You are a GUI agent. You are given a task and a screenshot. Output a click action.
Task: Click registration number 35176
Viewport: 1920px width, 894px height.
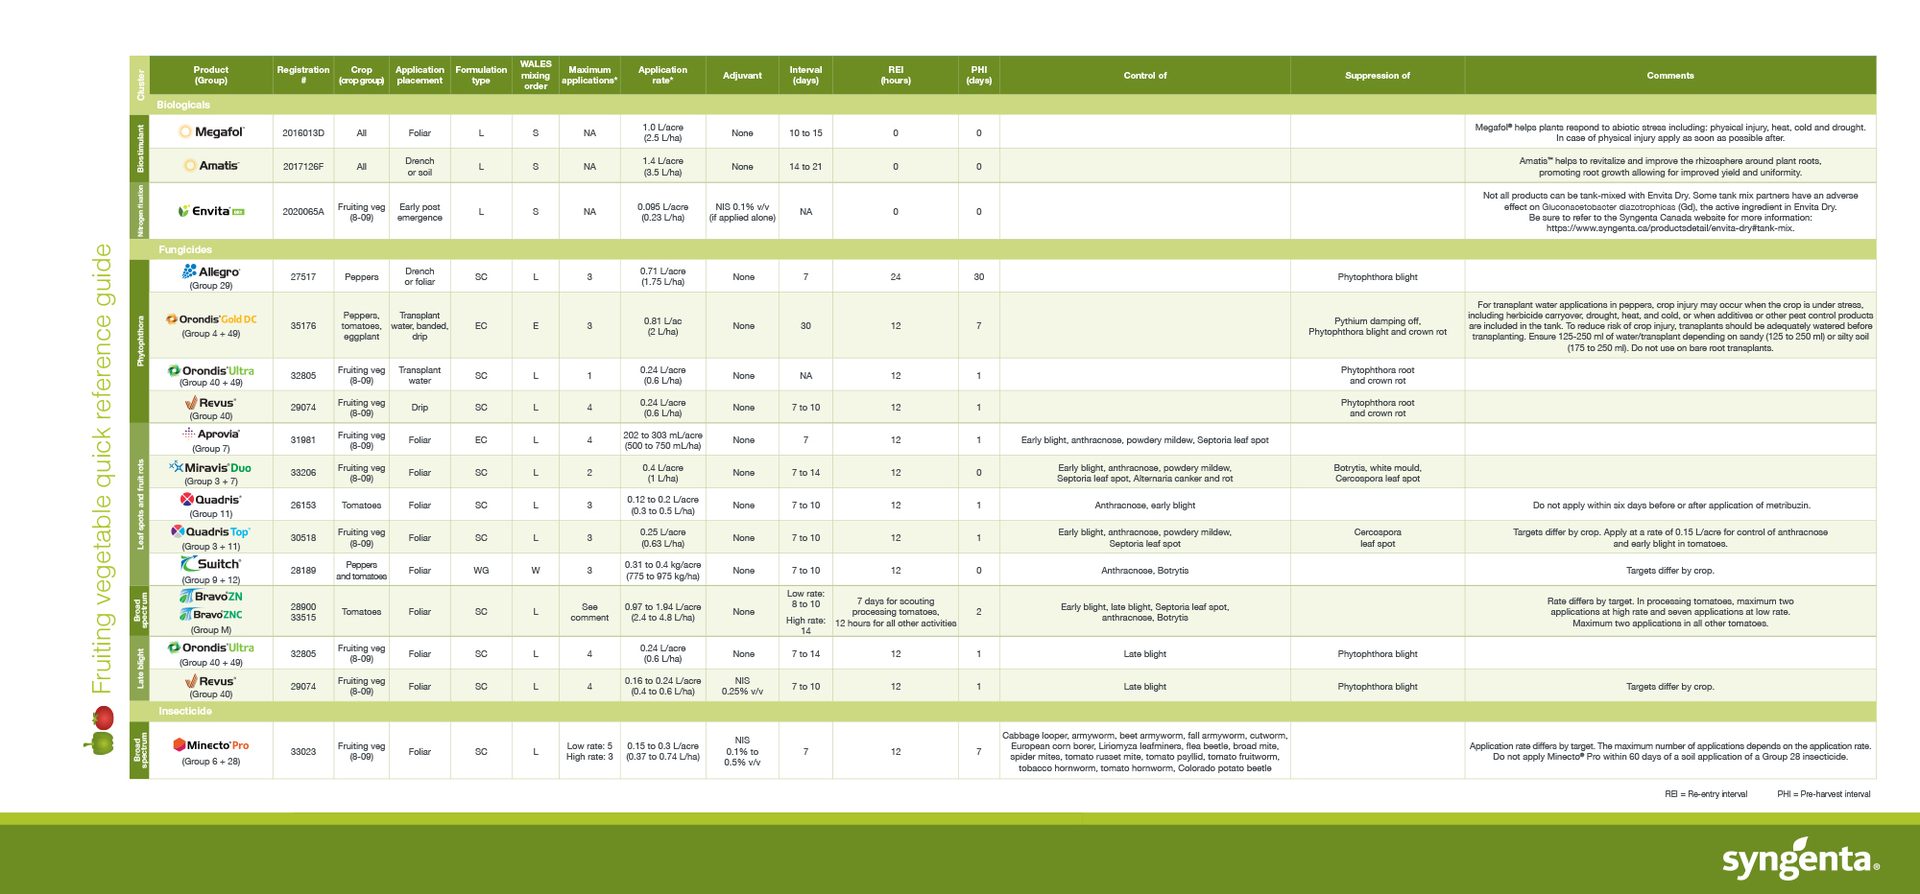303,326
